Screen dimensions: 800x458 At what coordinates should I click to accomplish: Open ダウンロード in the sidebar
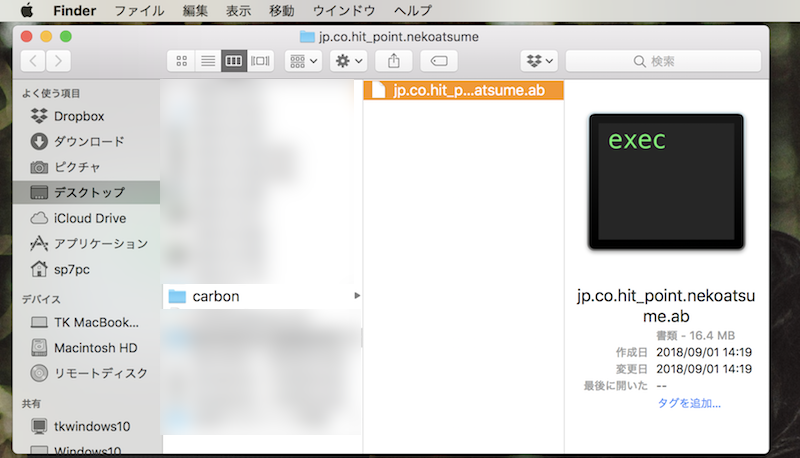click(x=87, y=141)
